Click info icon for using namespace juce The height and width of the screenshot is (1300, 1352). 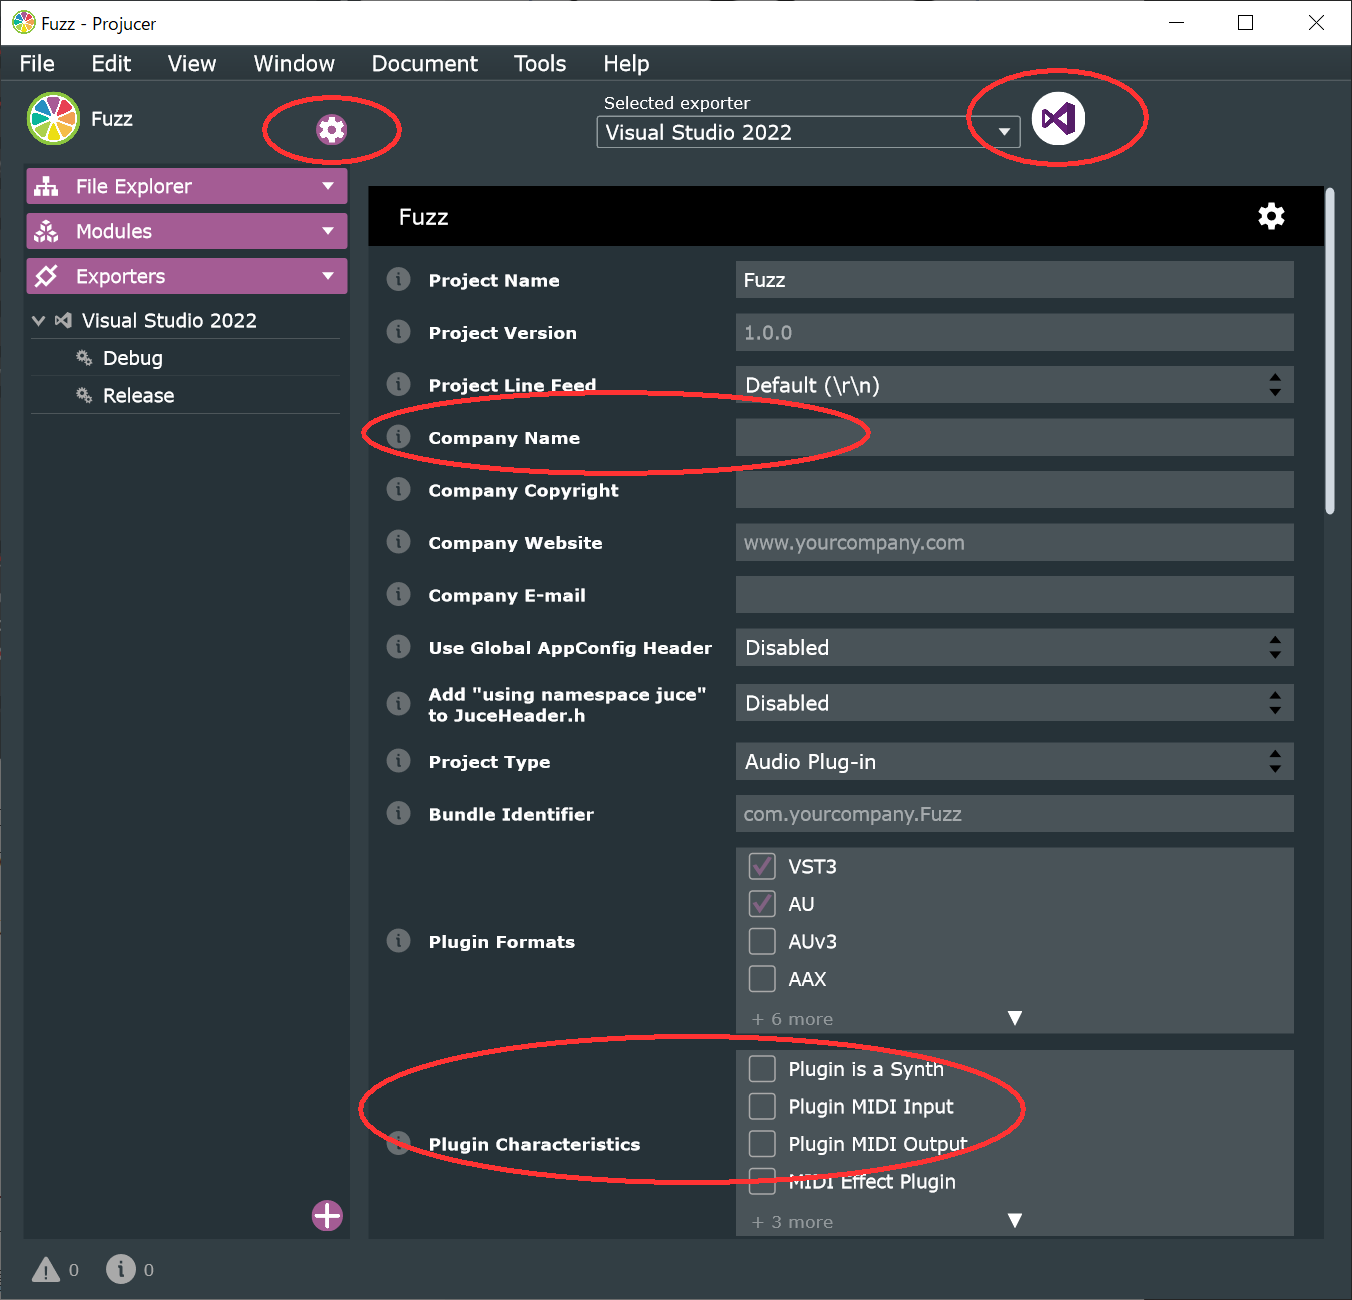click(398, 703)
